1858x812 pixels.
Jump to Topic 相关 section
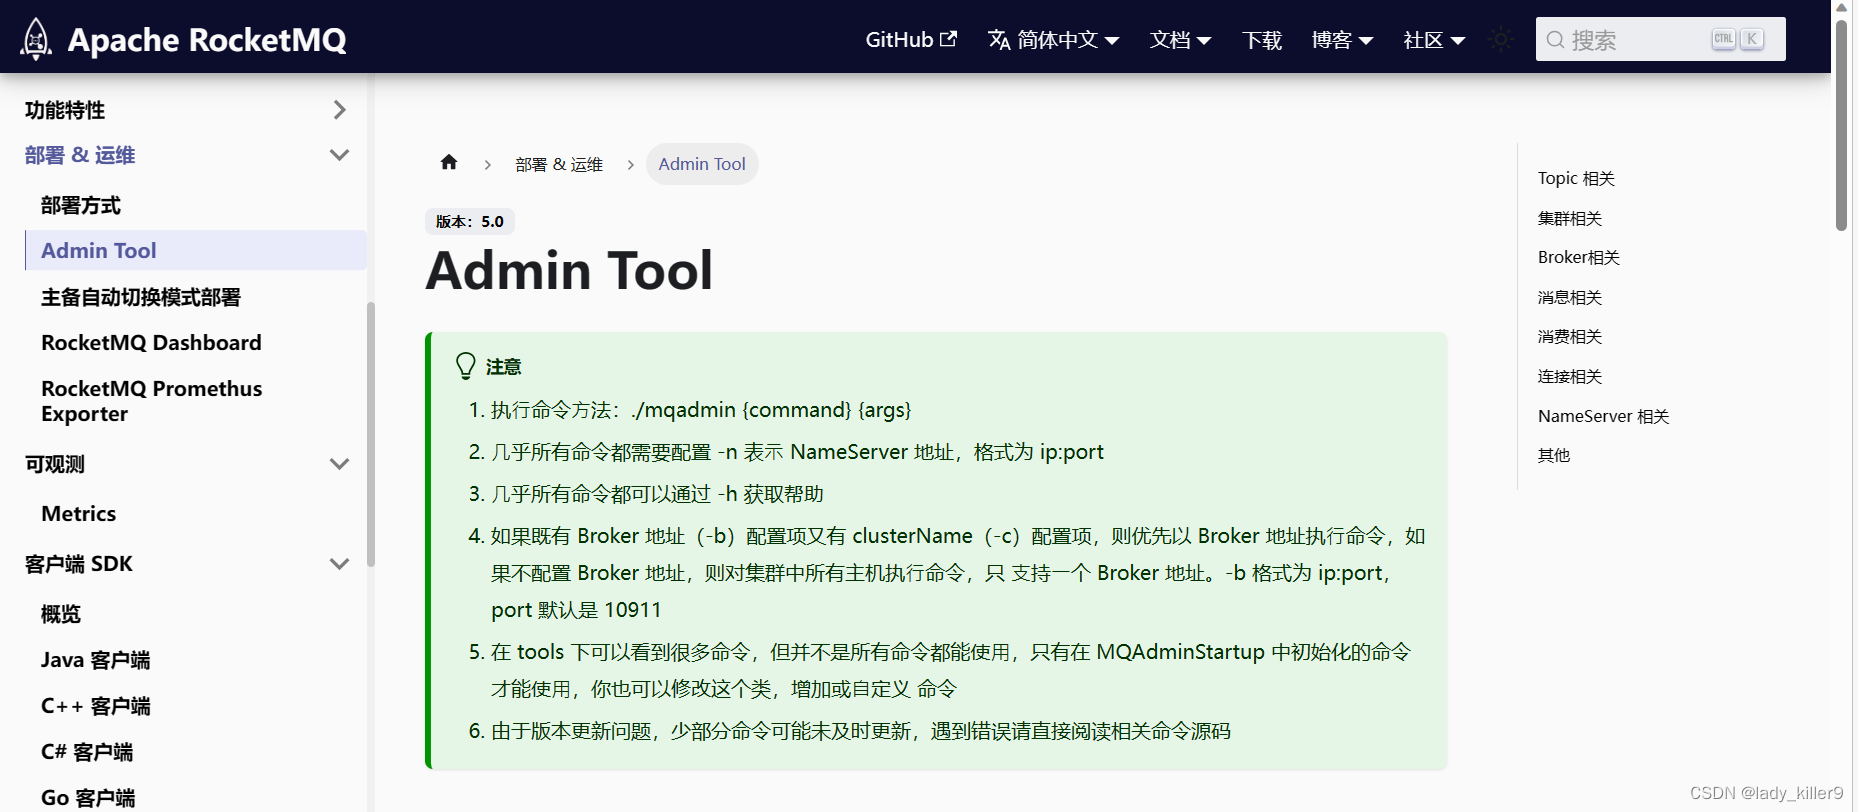pos(1576,178)
